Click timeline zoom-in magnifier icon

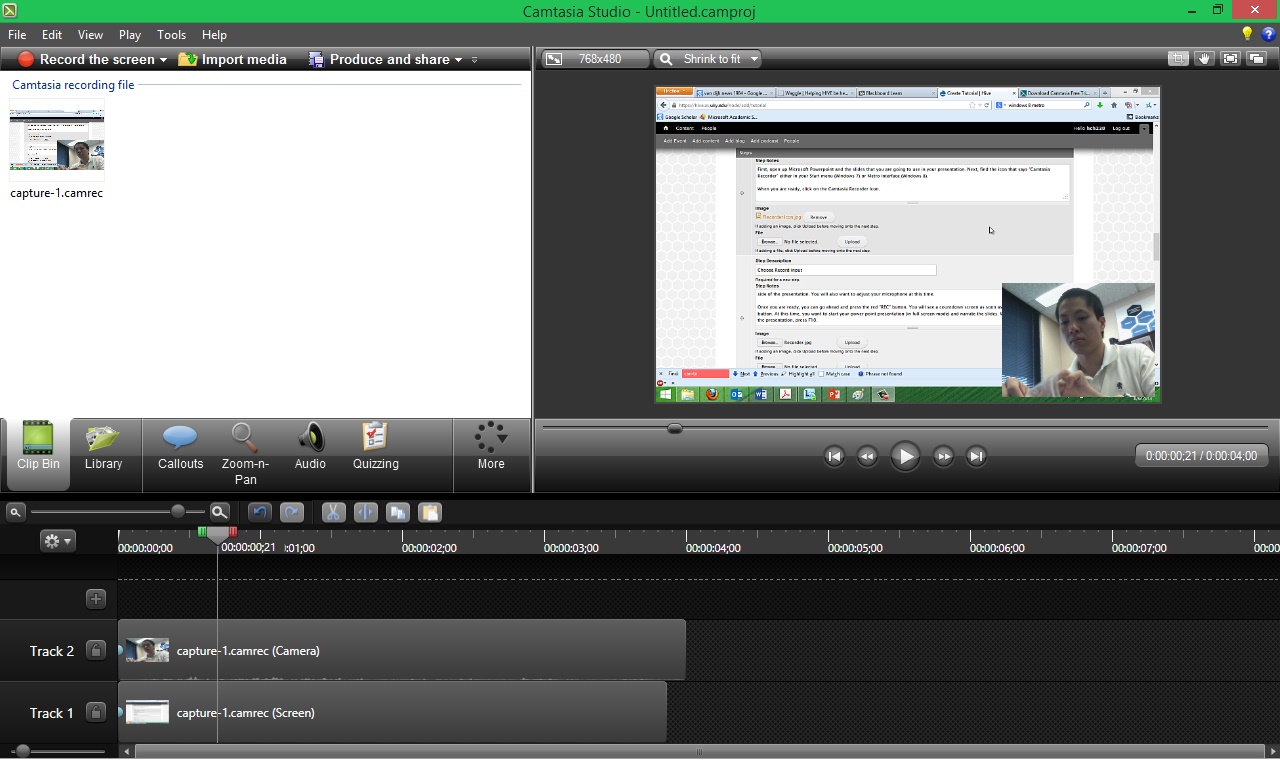(x=220, y=512)
